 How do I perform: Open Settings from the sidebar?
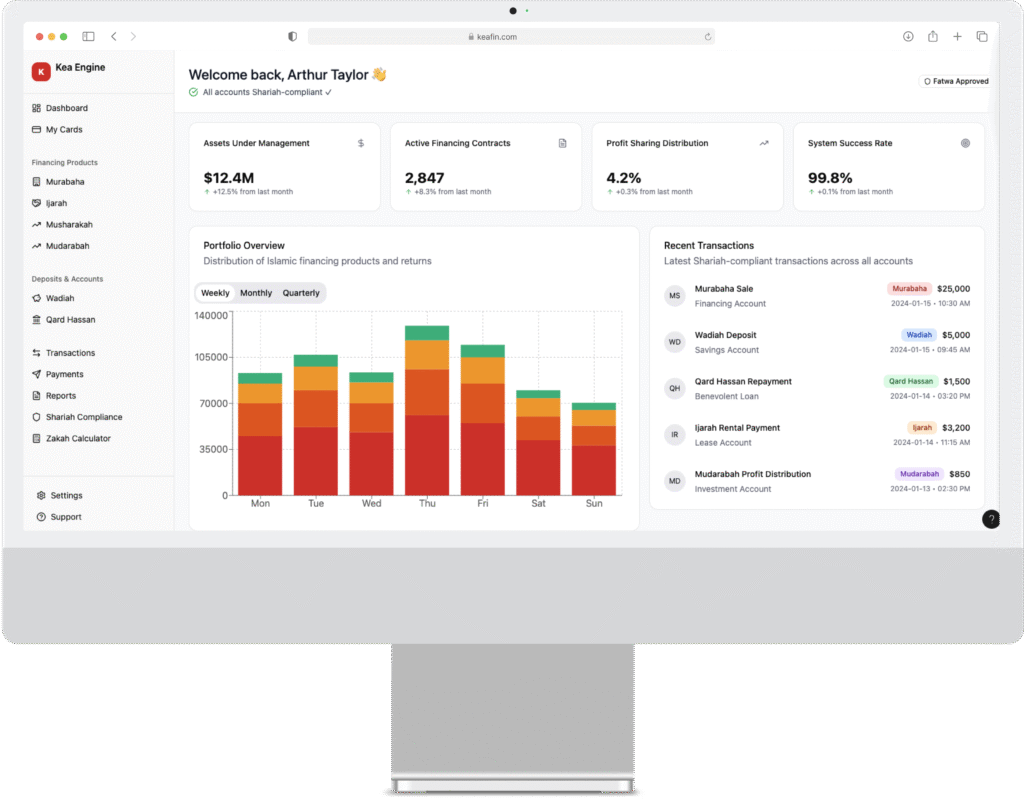click(66, 496)
